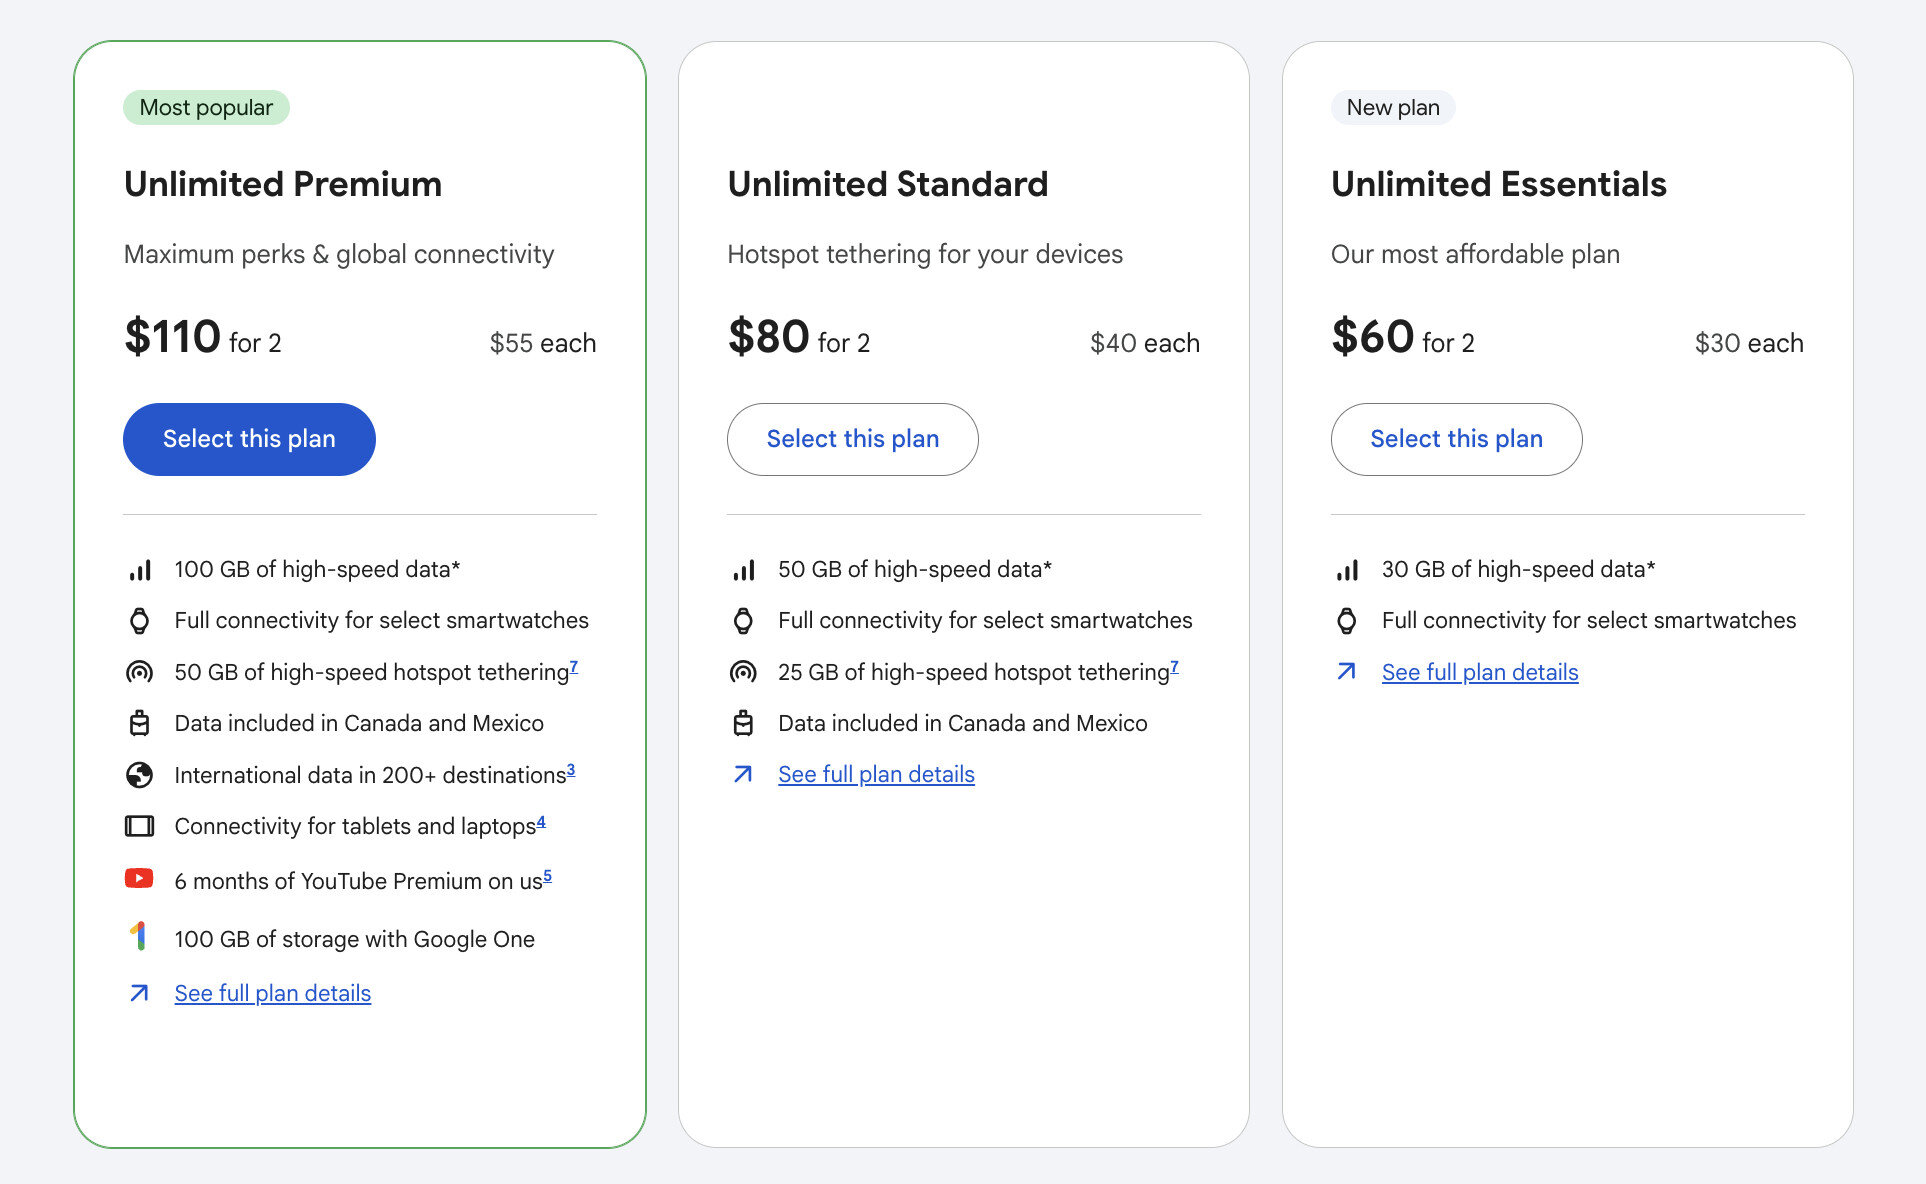Click footnote 4 after tablets and laptops
The image size is (1926, 1184).
tap(541, 821)
